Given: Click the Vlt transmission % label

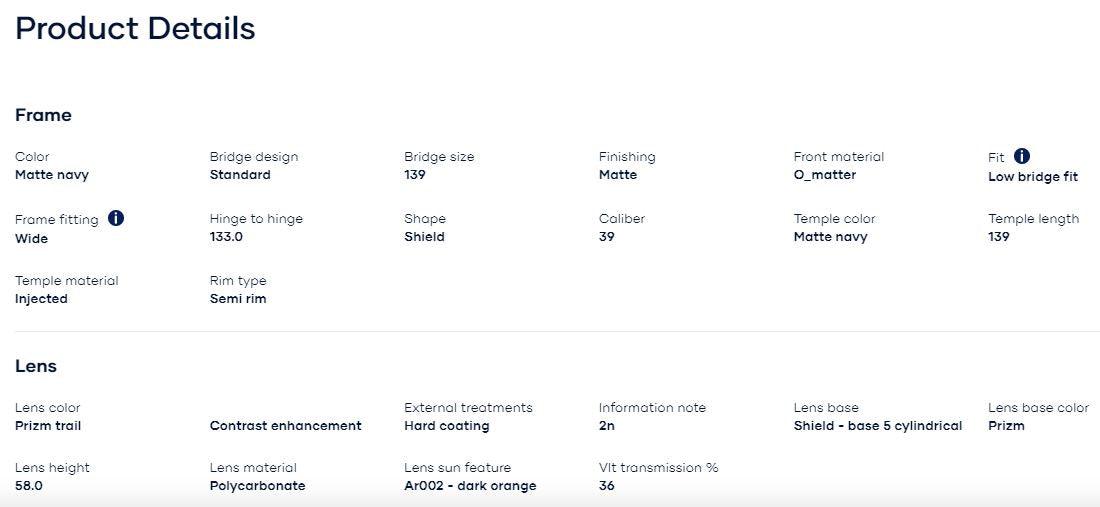Looking at the screenshot, I should pyautogui.click(x=658, y=468).
